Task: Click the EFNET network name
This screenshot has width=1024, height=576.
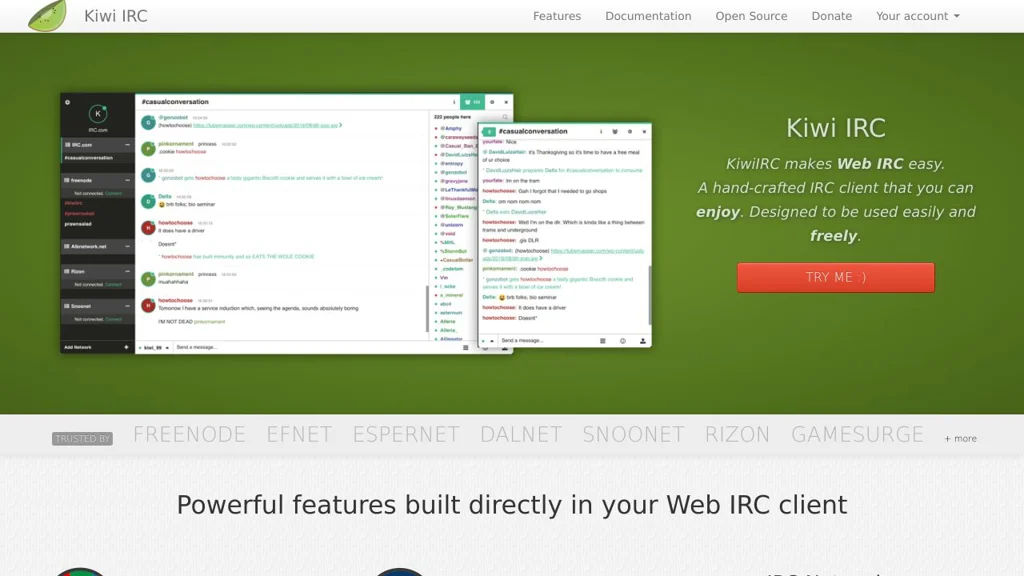Action: pyautogui.click(x=299, y=434)
